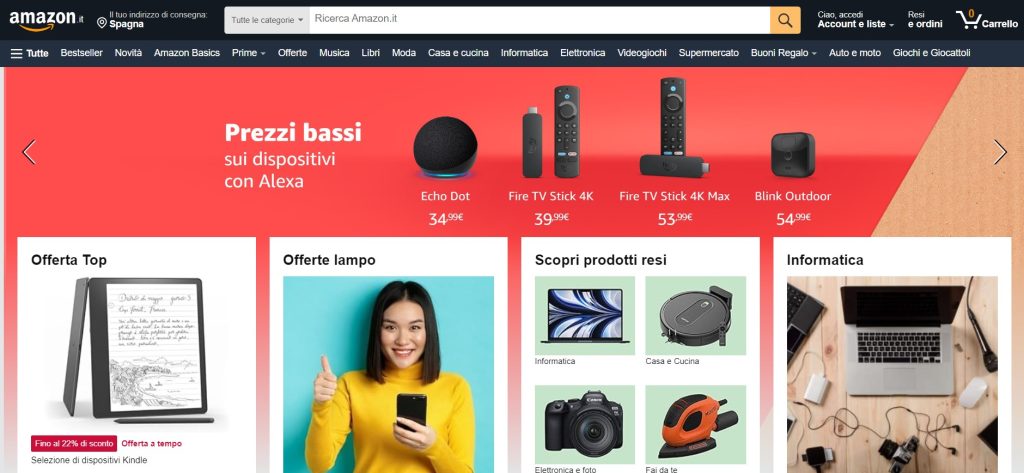Click the orange search magnifier button
The image size is (1024, 473).
[785, 20]
